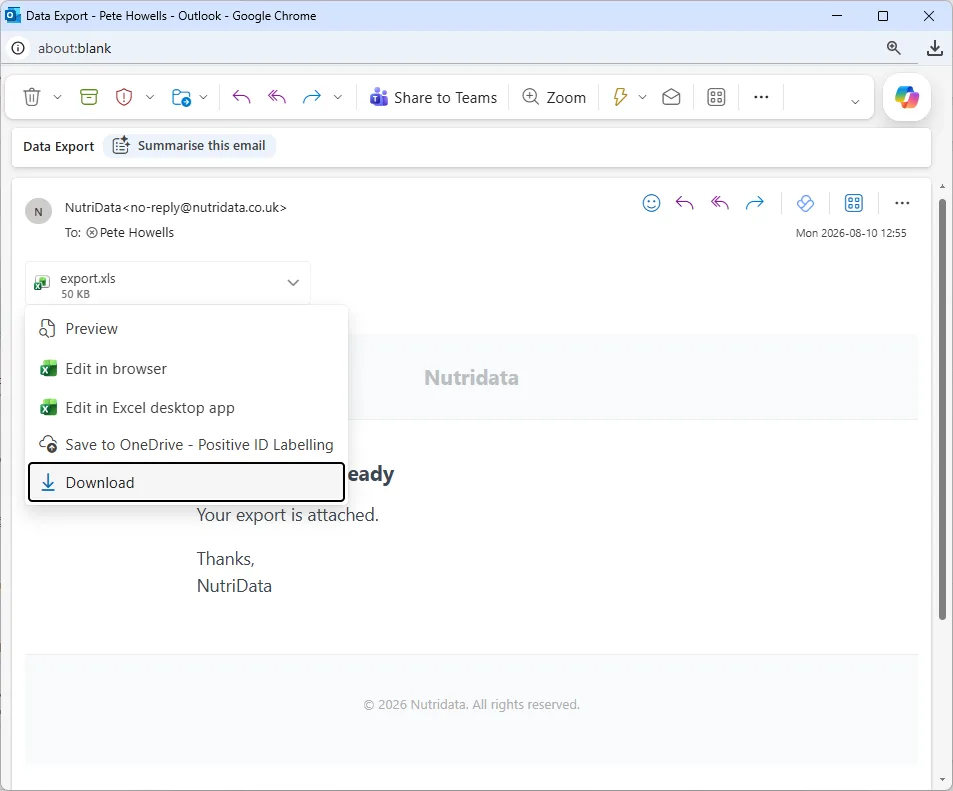The width and height of the screenshot is (953, 791).
Task: Click 'Your export is attached.' text
Action: click(287, 515)
